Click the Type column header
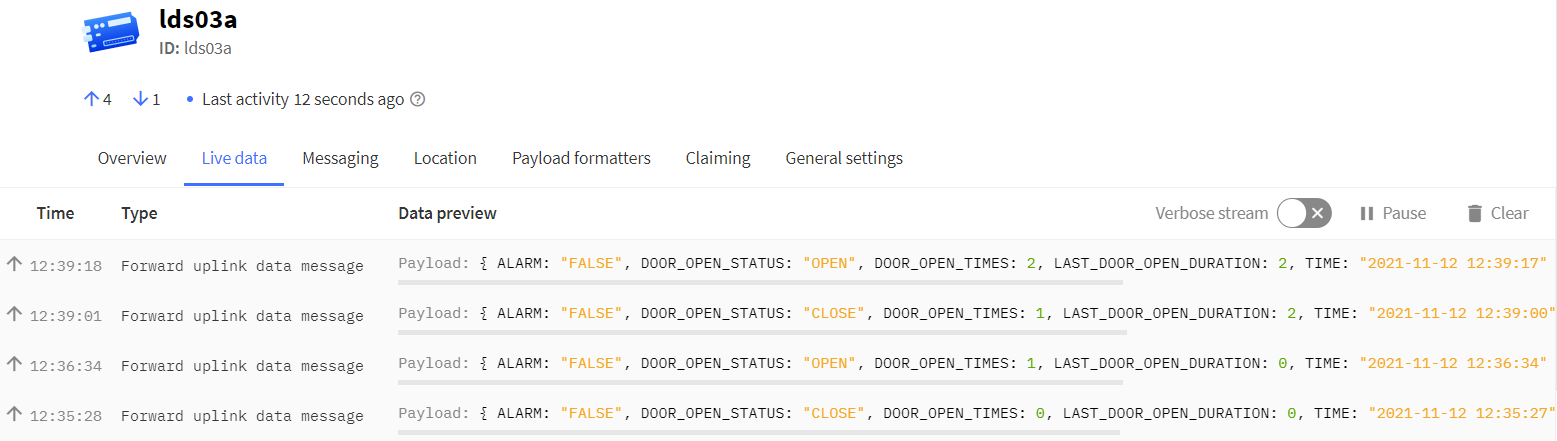This screenshot has width=1557, height=441. point(139,213)
